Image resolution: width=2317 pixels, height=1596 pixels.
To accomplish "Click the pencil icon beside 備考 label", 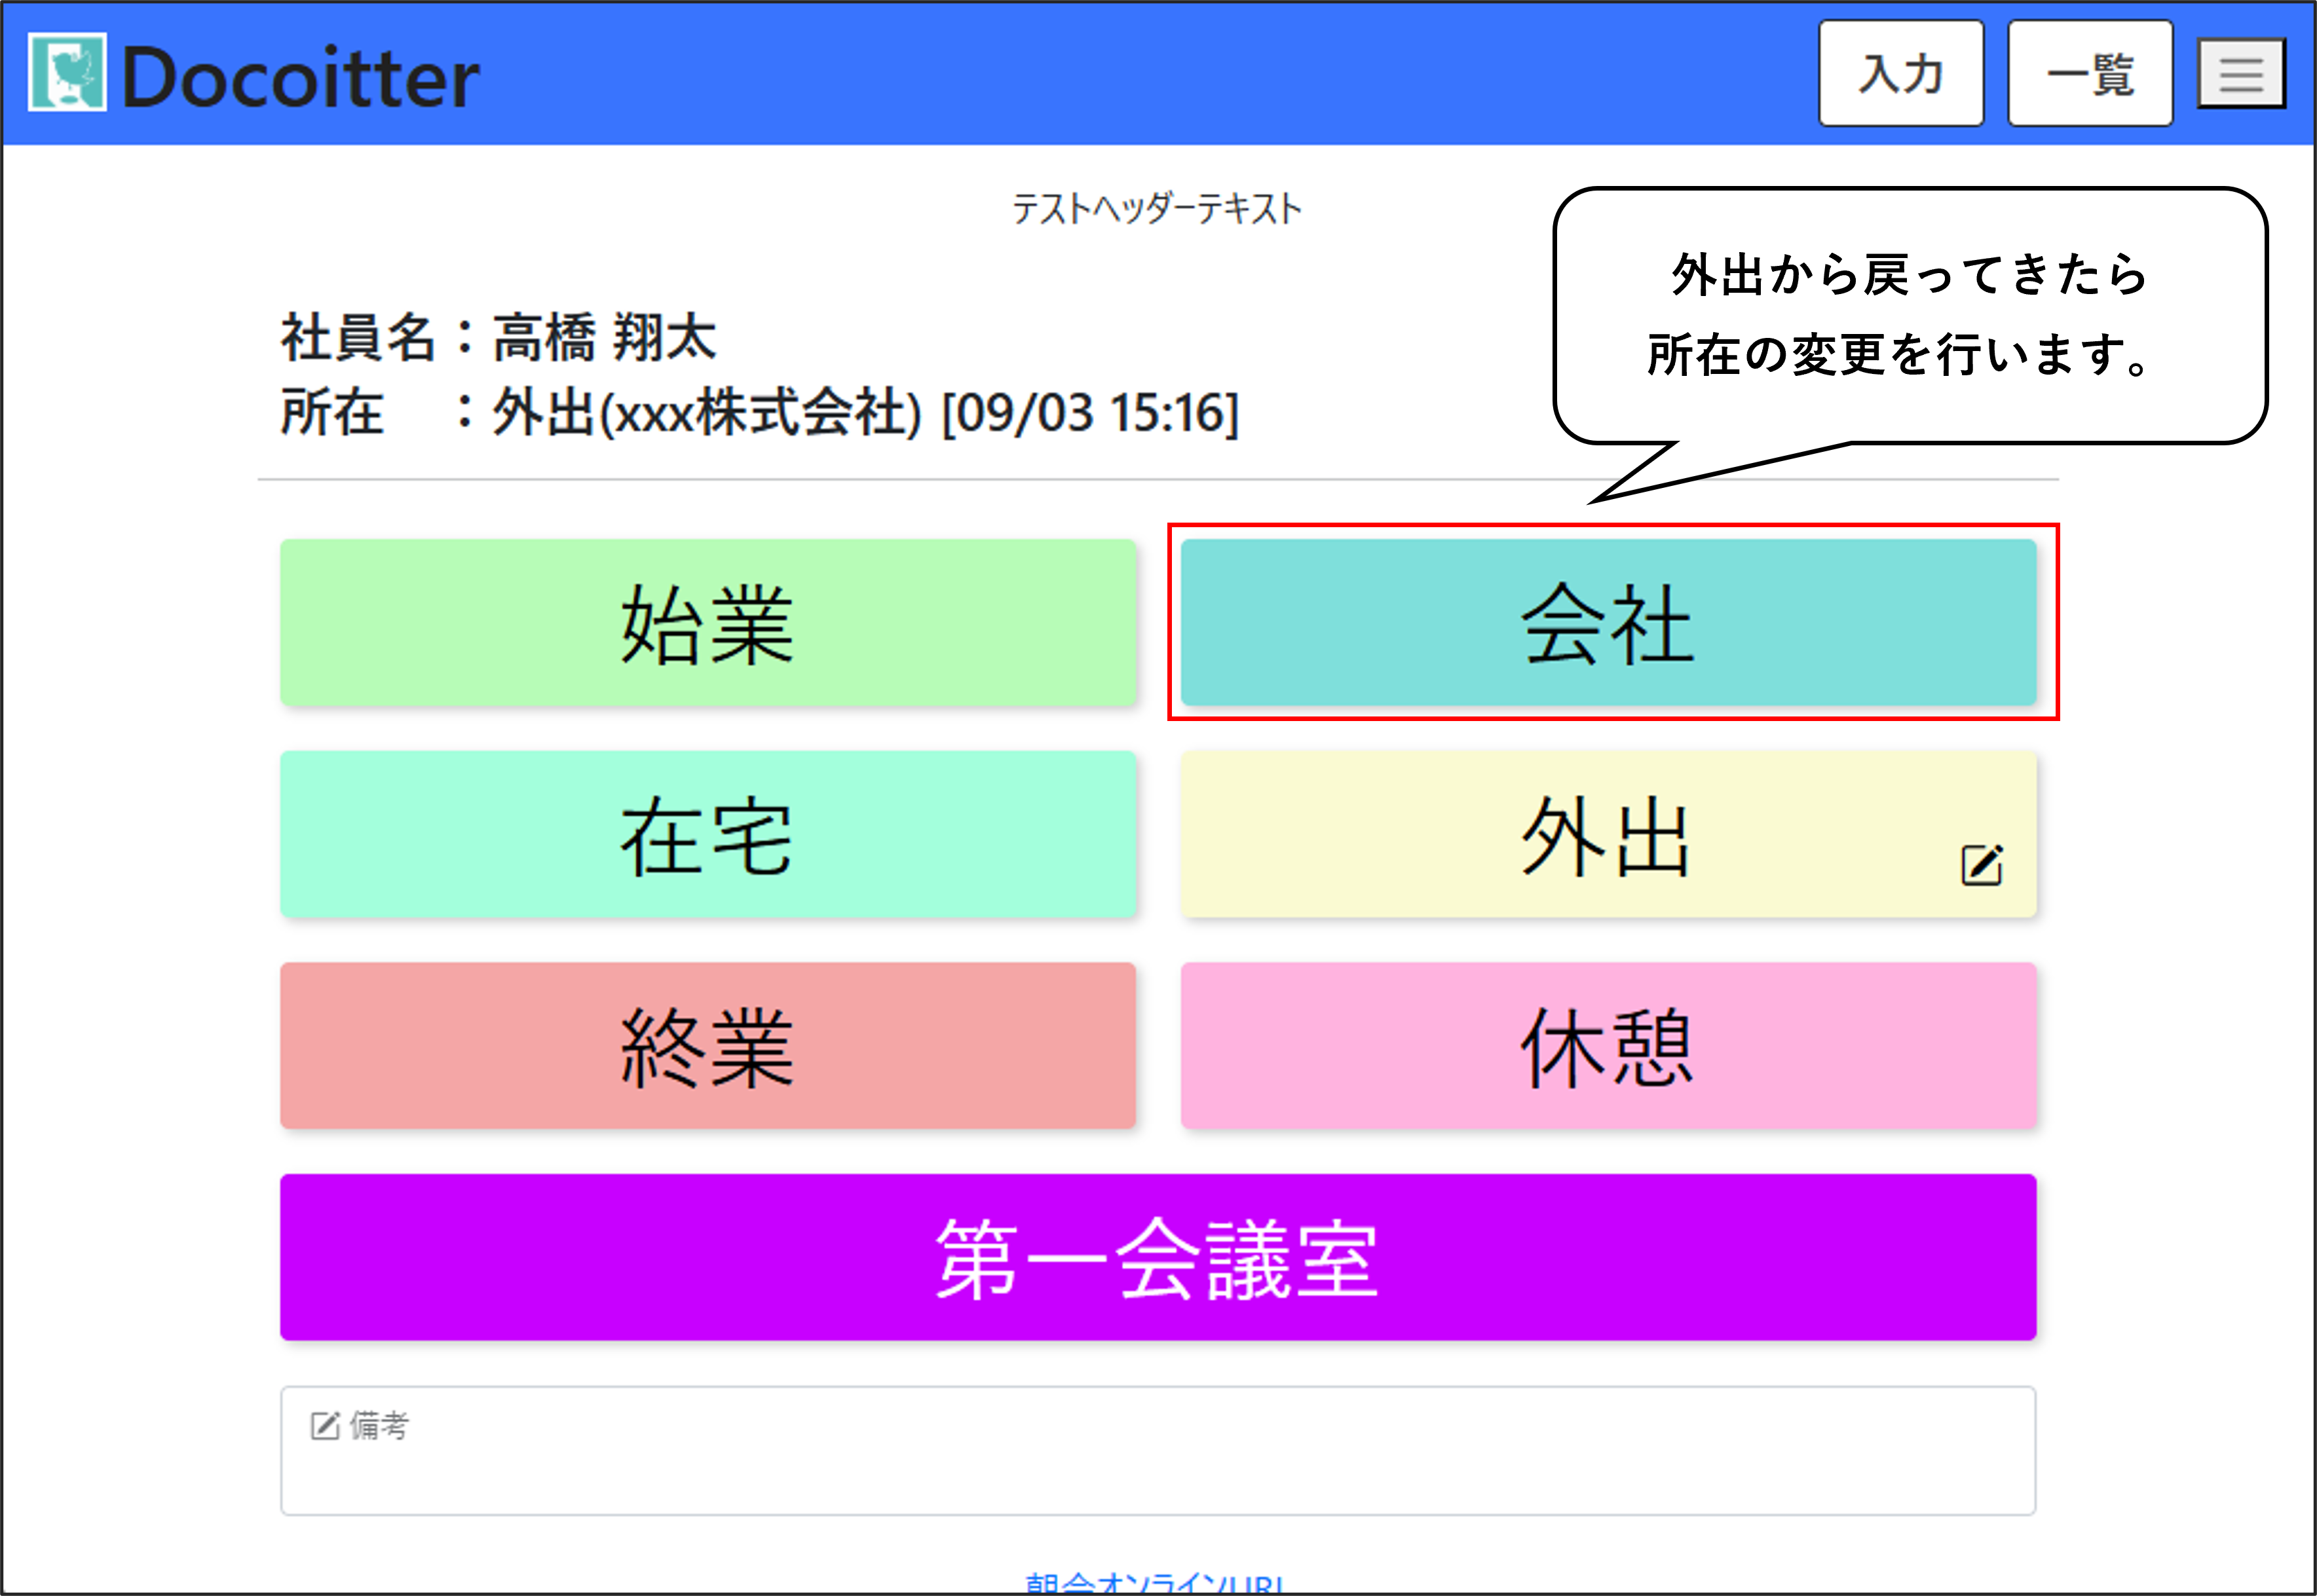I will [x=325, y=1425].
